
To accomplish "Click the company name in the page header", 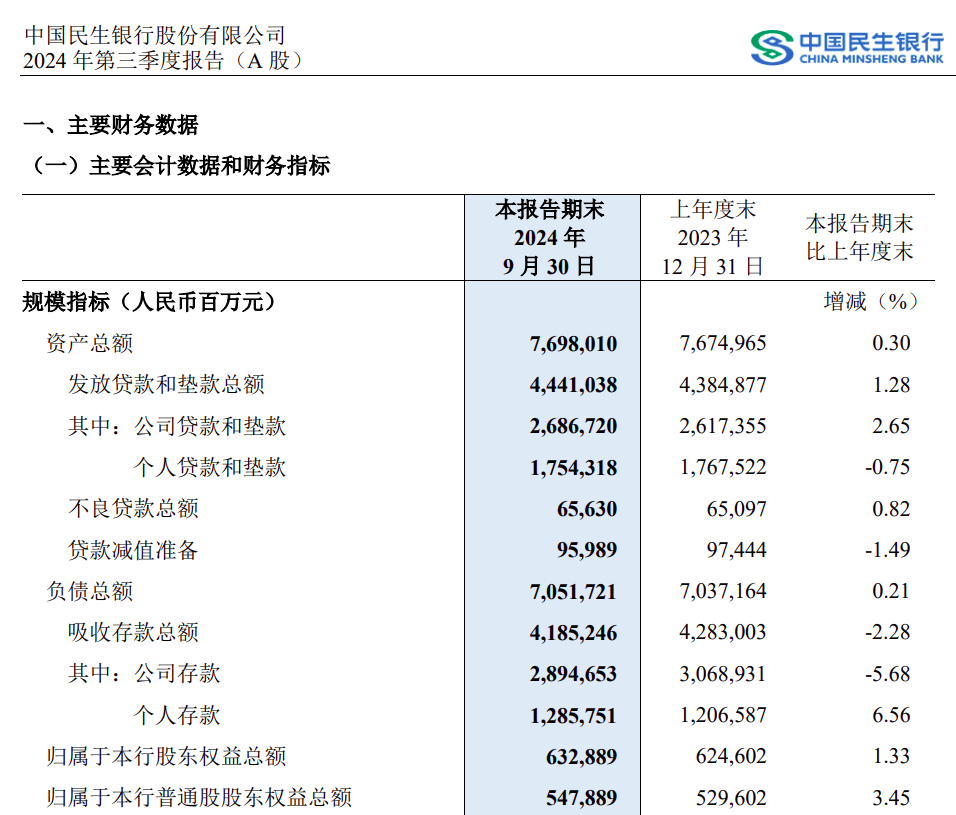I will point(154,37).
